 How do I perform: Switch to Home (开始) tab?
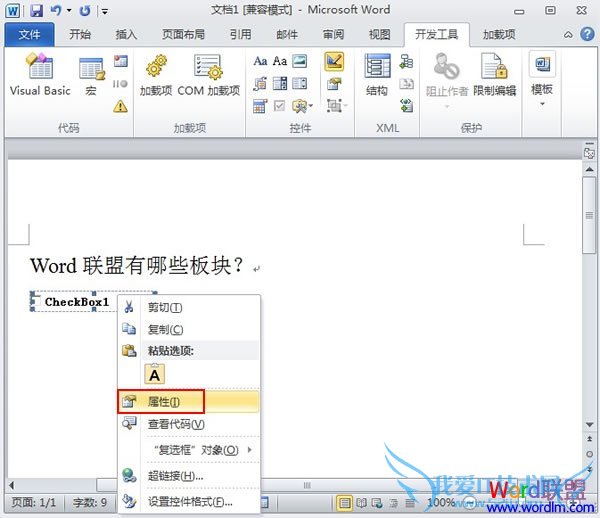click(x=80, y=34)
